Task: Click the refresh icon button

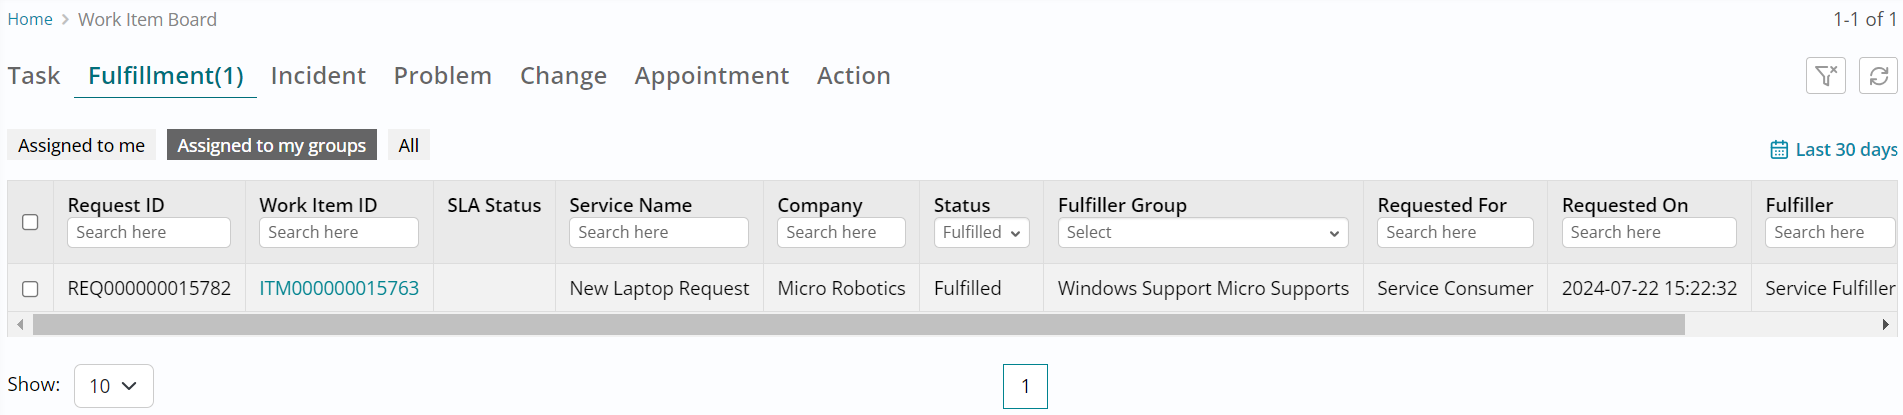Action: (1878, 76)
